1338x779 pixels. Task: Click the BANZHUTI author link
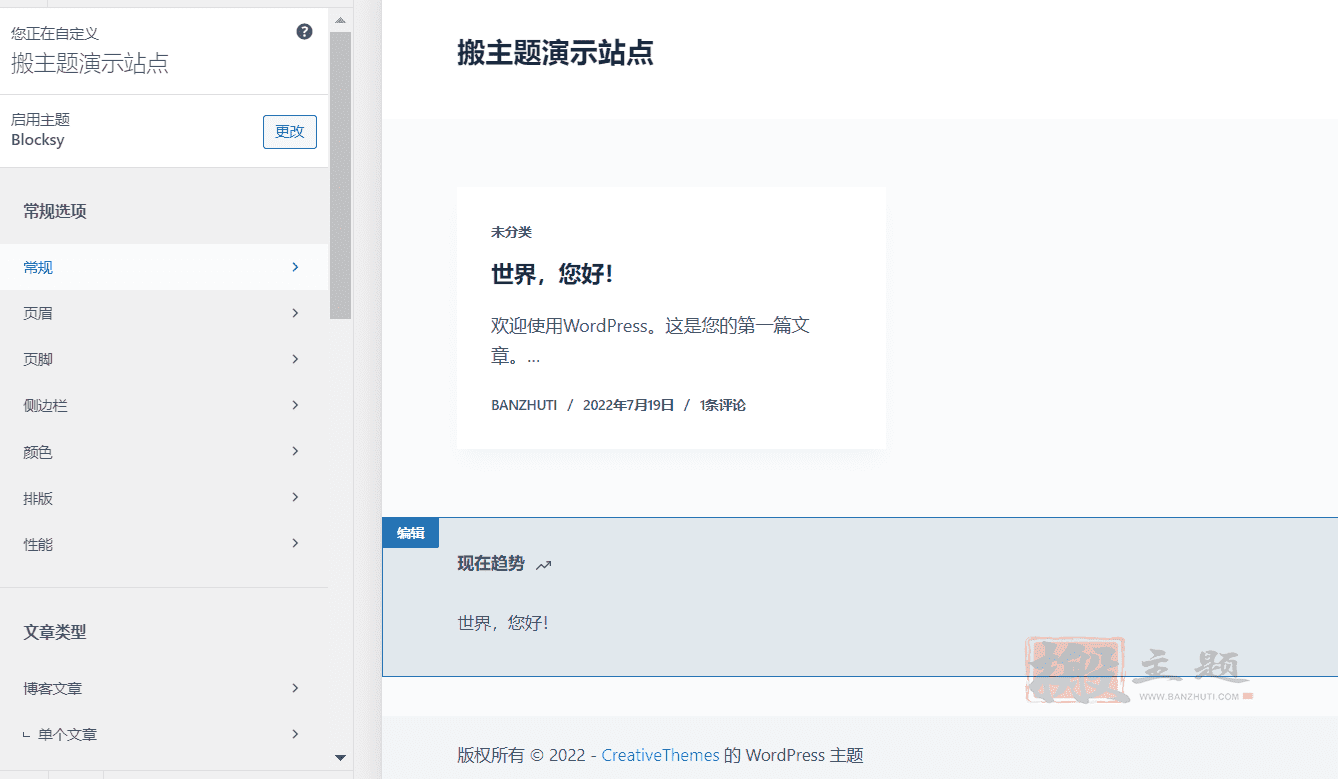pyautogui.click(x=524, y=405)
